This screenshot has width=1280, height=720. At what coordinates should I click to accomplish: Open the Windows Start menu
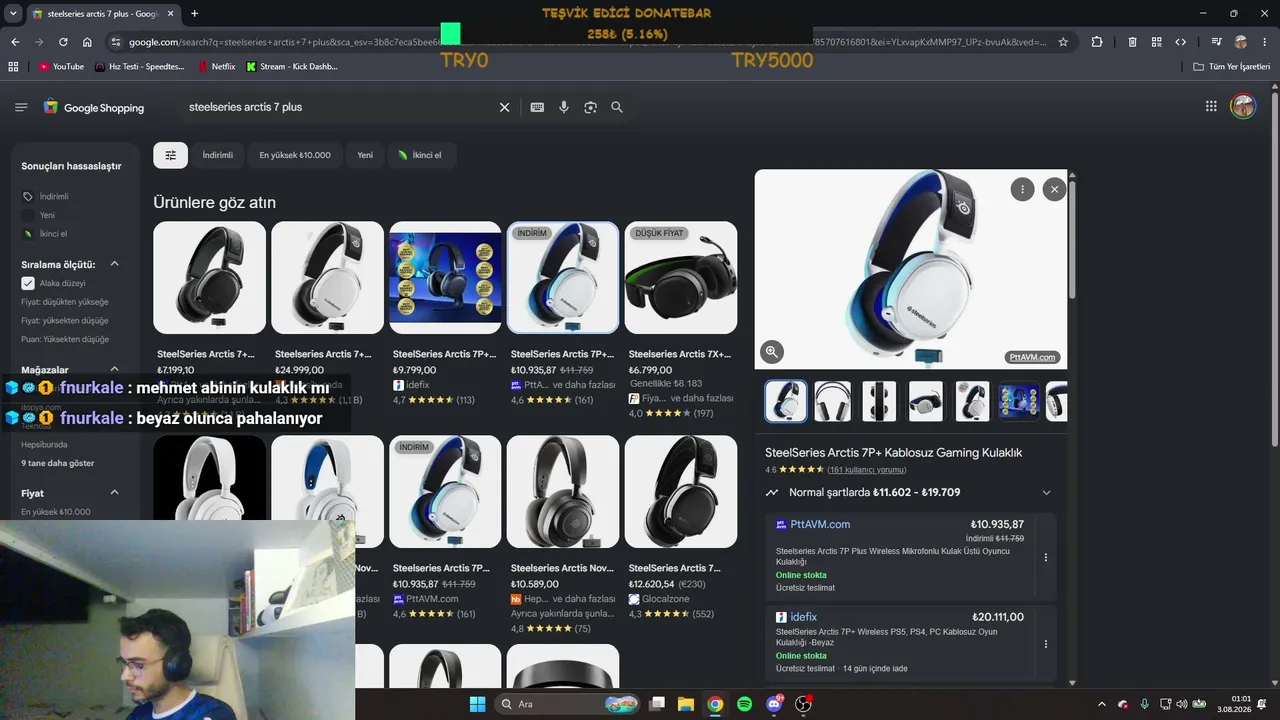(x=477, y=704)
